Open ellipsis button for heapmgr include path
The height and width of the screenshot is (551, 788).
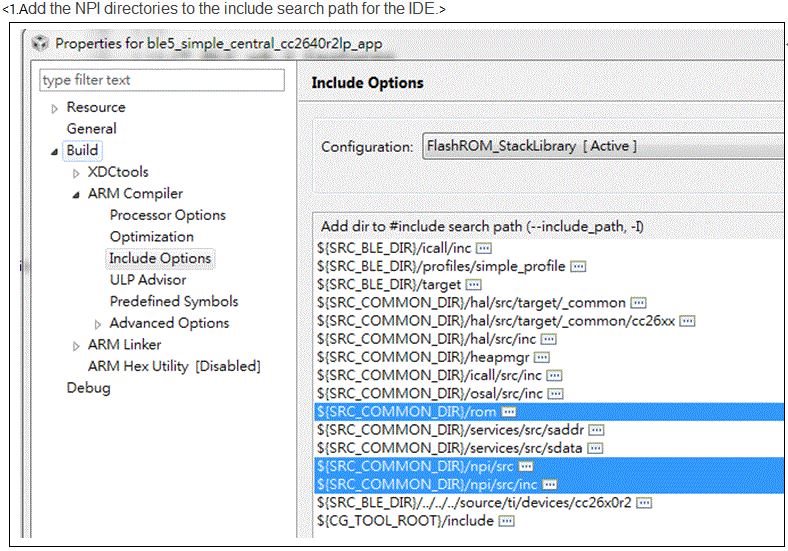542,357
